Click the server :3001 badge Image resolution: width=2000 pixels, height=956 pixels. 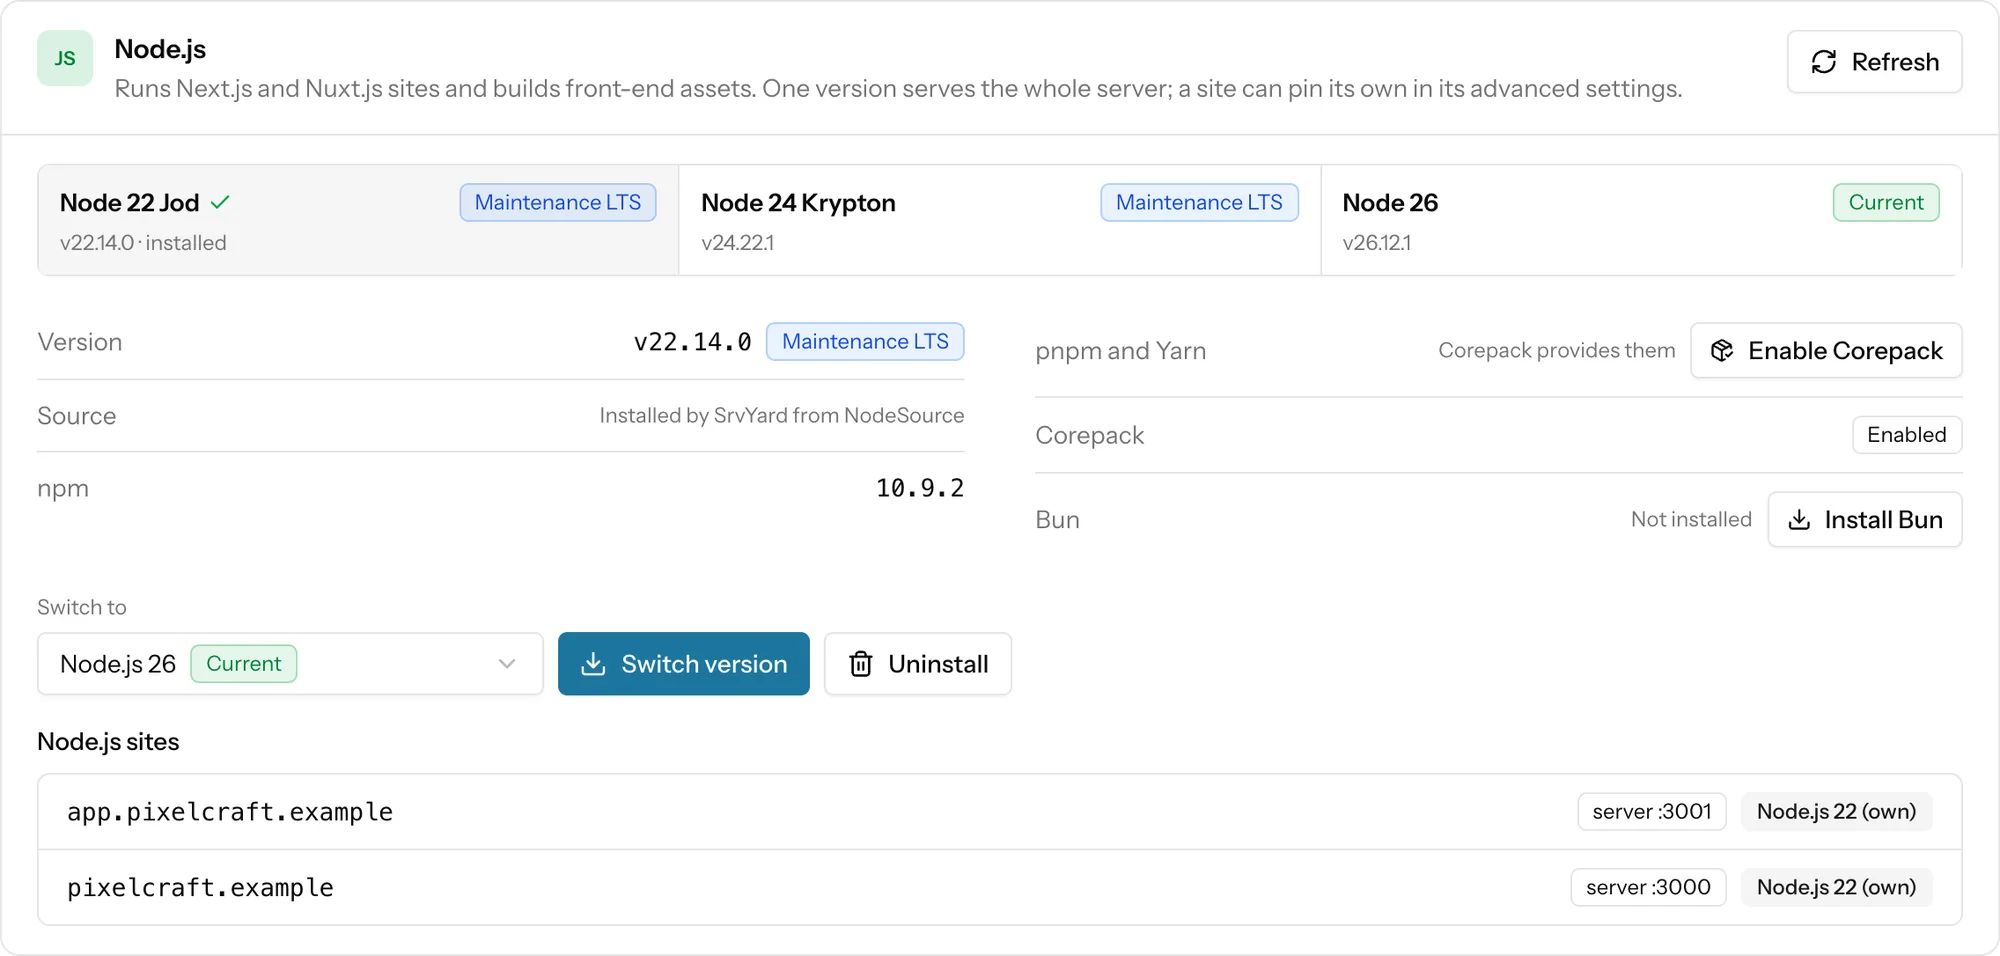(1652, 812)
